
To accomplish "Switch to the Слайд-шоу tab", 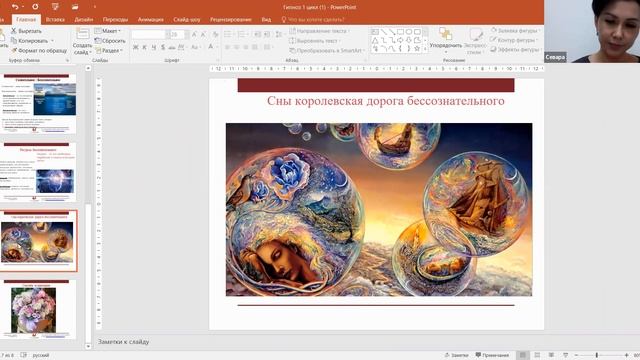I will (x=187, y=19).
